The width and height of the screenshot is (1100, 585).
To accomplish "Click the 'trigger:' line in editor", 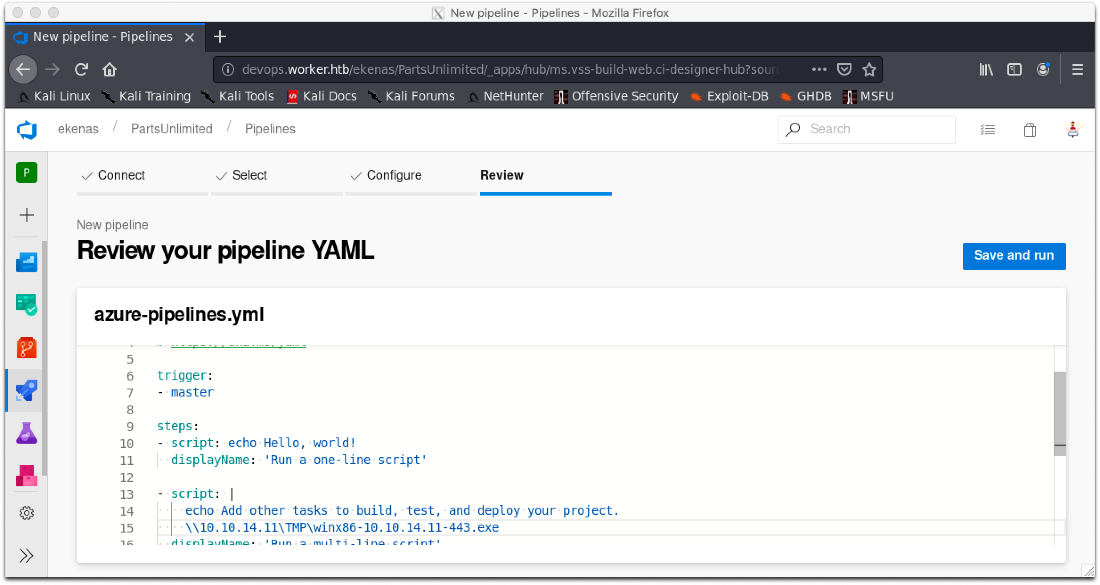I will [x=185, y=376].
